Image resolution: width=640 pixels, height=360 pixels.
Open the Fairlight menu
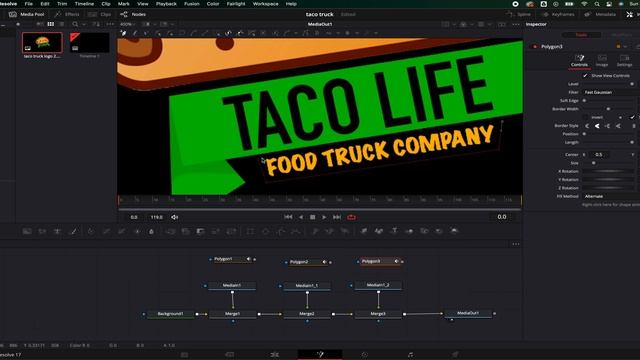(x=236, y=4)
